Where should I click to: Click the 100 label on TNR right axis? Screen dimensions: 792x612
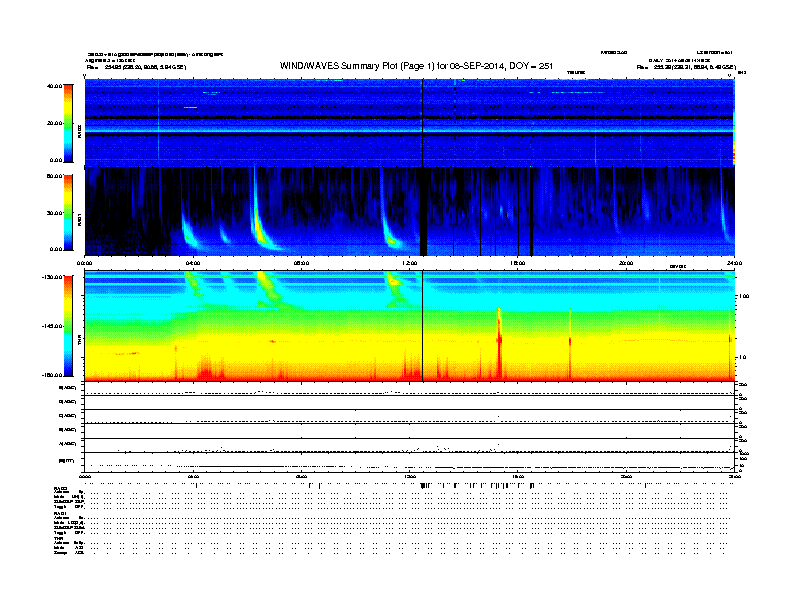[x=744, y=296]
